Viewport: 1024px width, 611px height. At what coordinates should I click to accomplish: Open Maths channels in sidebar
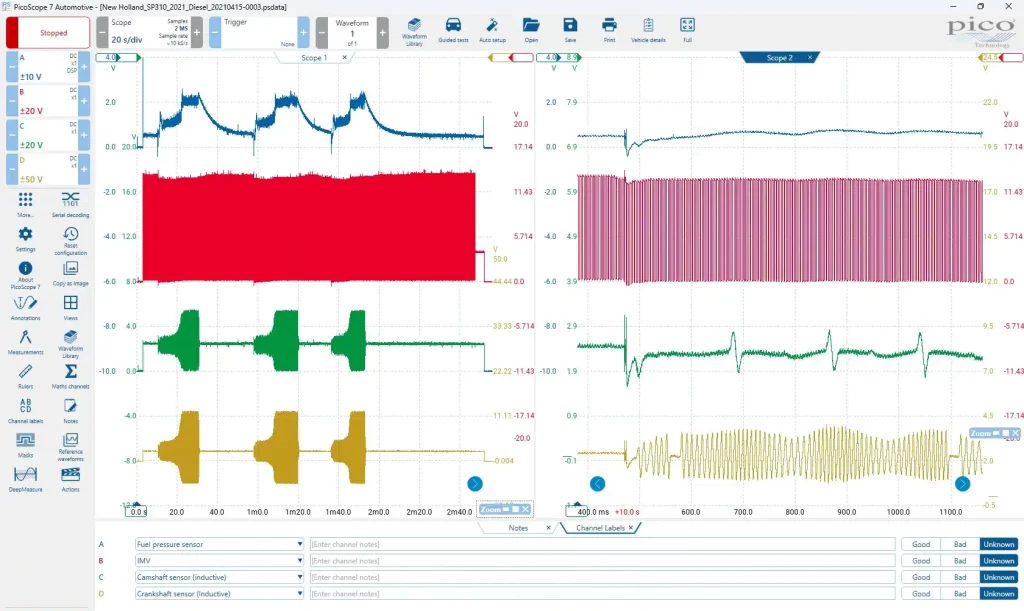coord(71,375)
